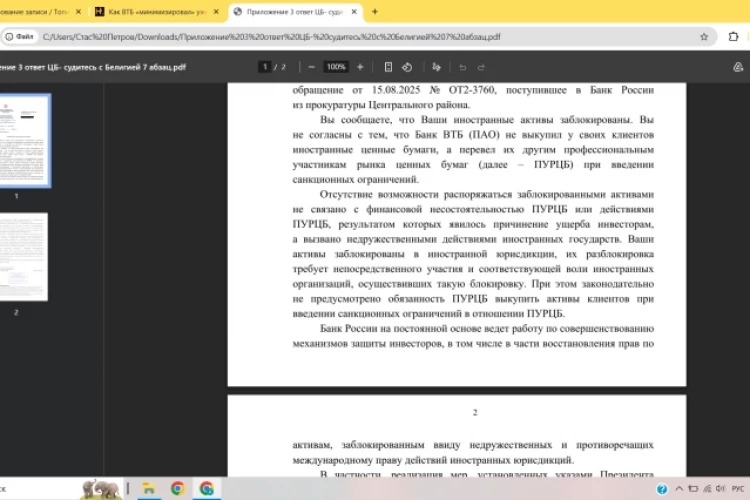Click the 100% zoom level field

[x=336, y=67]
